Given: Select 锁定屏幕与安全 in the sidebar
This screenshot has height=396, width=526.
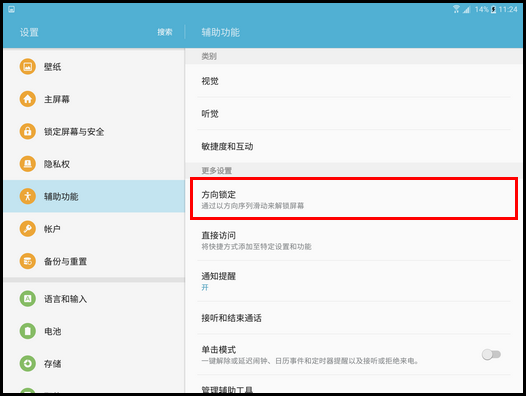Looking at the screenshot, I should click(x=94, y=131).
